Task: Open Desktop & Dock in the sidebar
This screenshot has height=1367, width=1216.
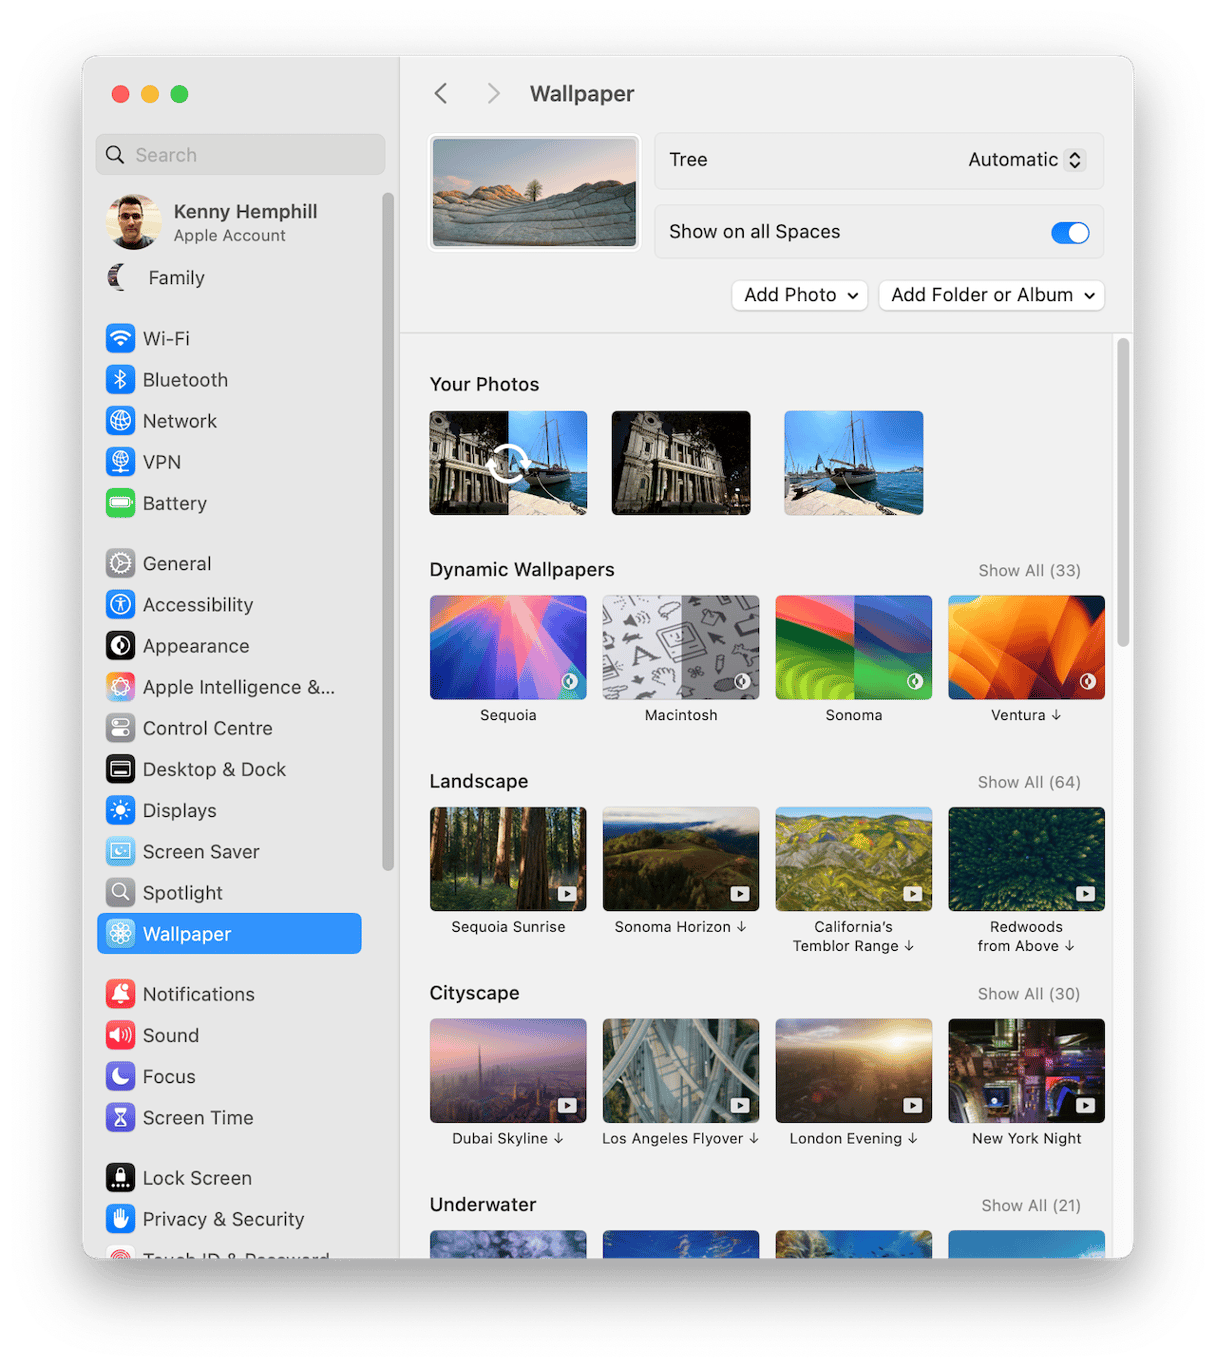Action: tap(214, 769)
